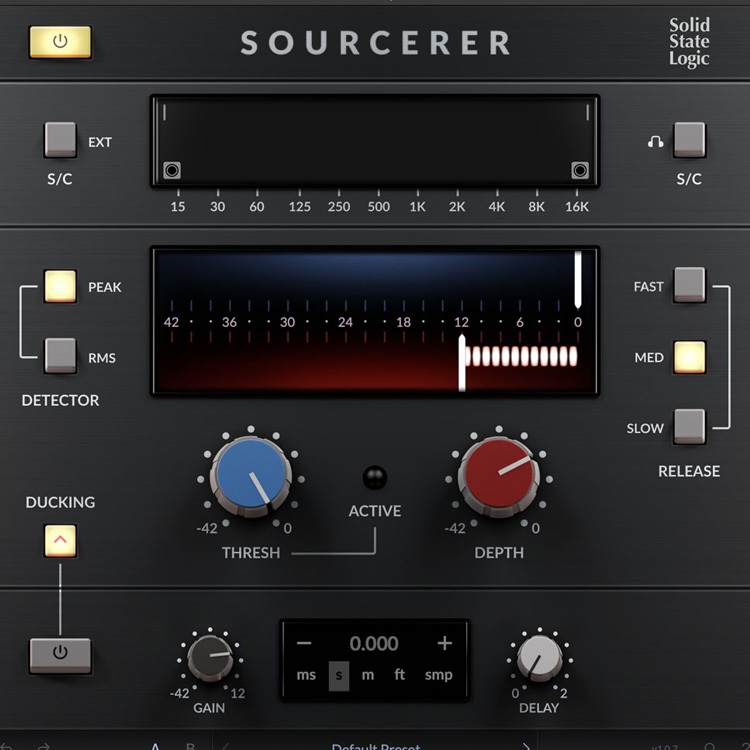Select the RMS detector mode
This screenshot has height=750, width=750.
[x=60, y=355]
